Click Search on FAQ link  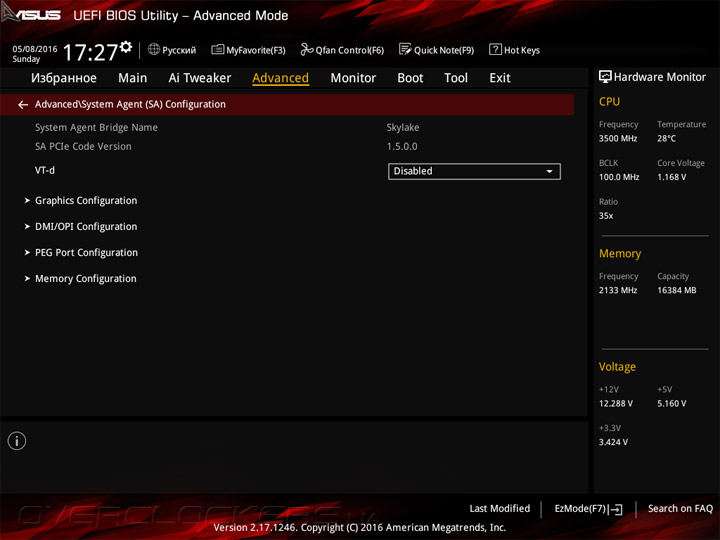(680, 509)
